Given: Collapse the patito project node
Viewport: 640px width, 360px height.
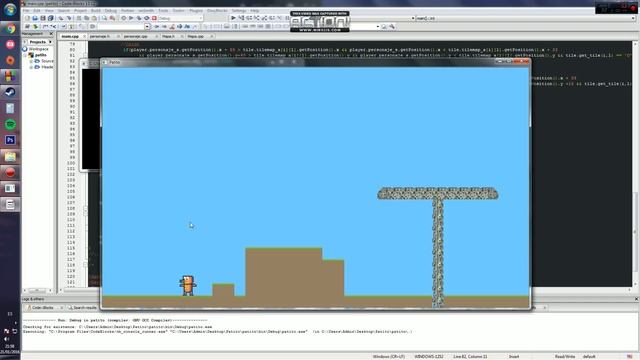Looking at the screenshot, I should (x=25, y=55).
